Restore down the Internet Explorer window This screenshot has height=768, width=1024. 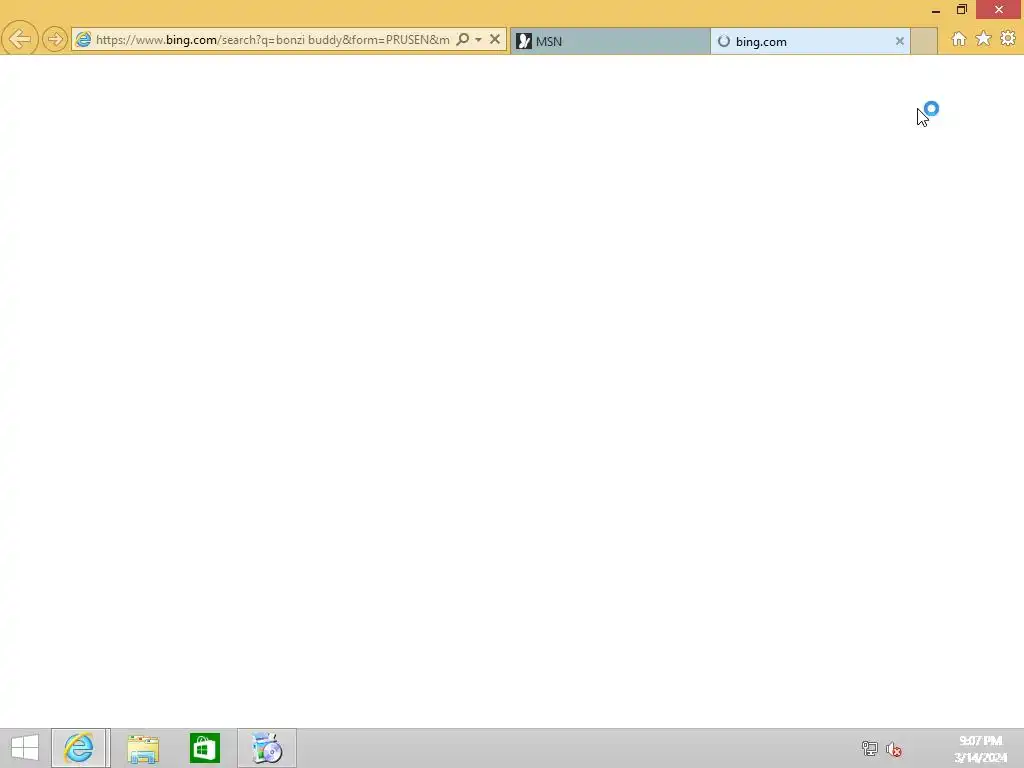(x=961, y=10)
